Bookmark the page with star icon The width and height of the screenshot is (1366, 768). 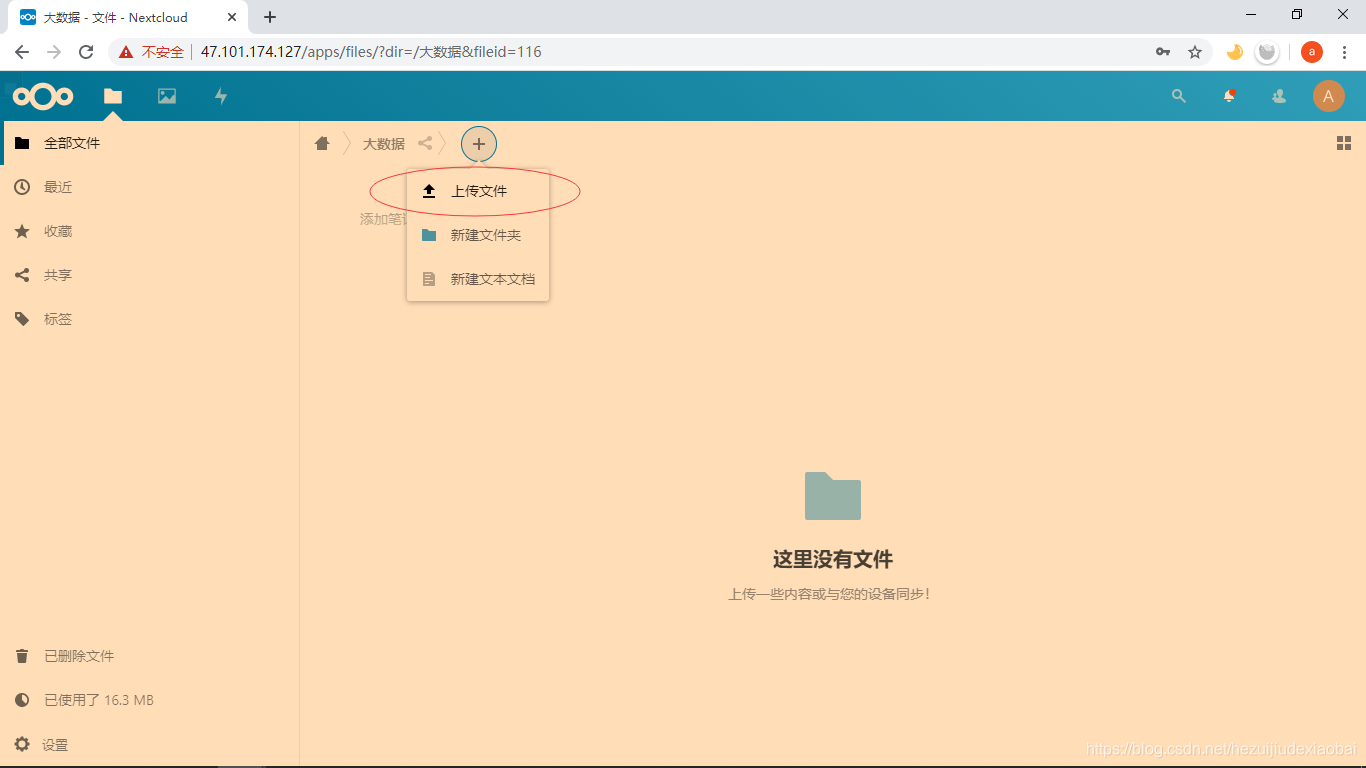(1194, 52)
